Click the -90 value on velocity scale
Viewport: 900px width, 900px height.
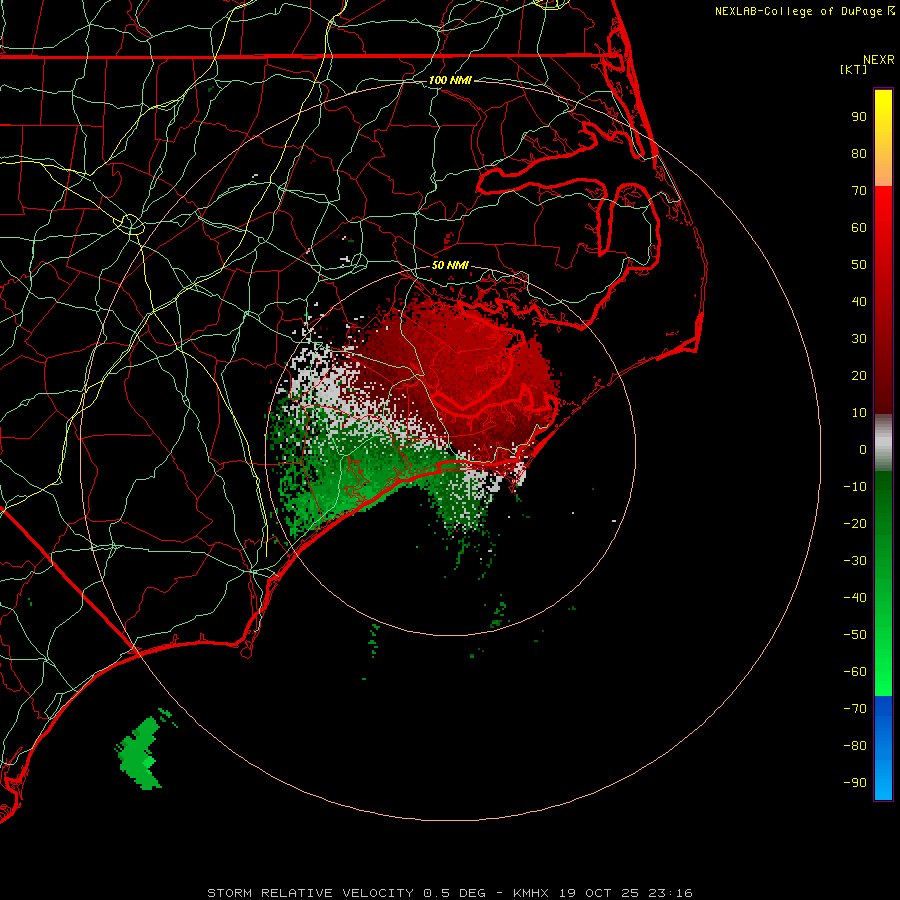click(855, 783)
